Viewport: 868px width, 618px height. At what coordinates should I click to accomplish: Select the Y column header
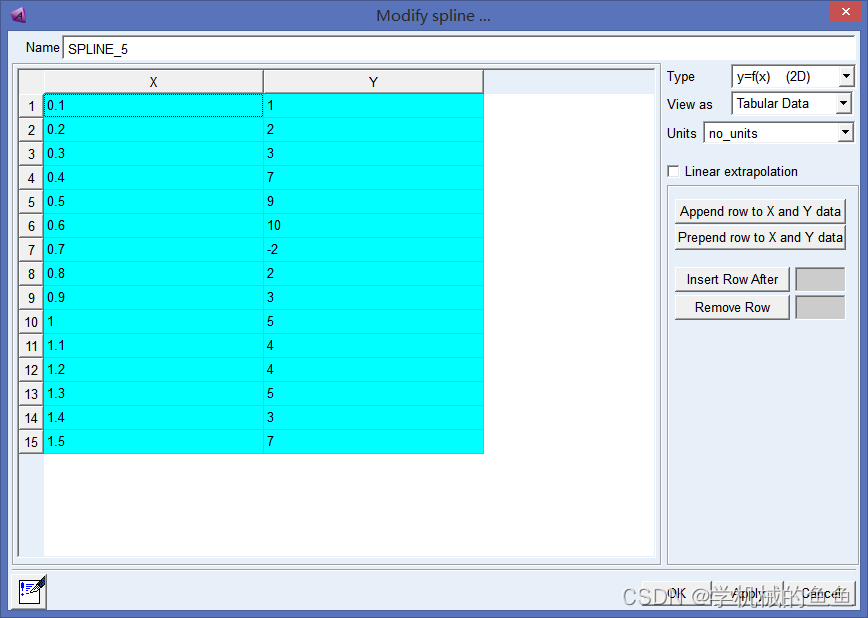[x=373, y=82]
